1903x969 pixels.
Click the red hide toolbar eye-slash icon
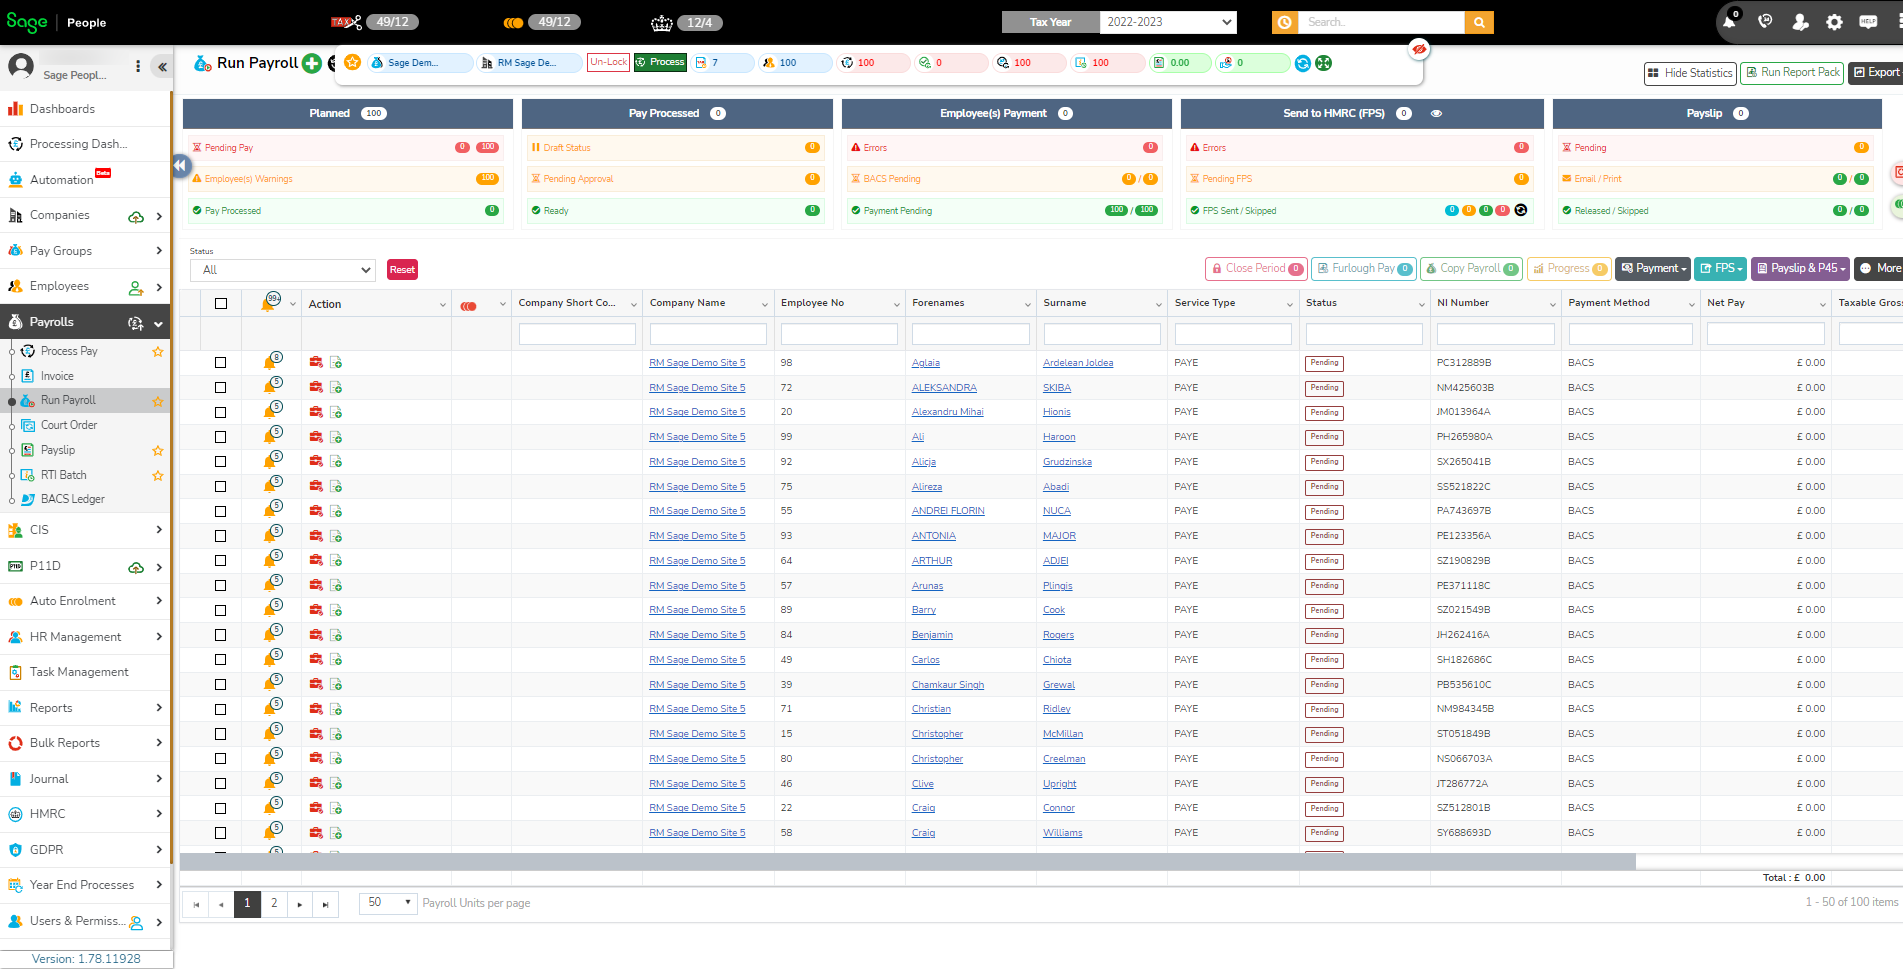pos(1419,48)
